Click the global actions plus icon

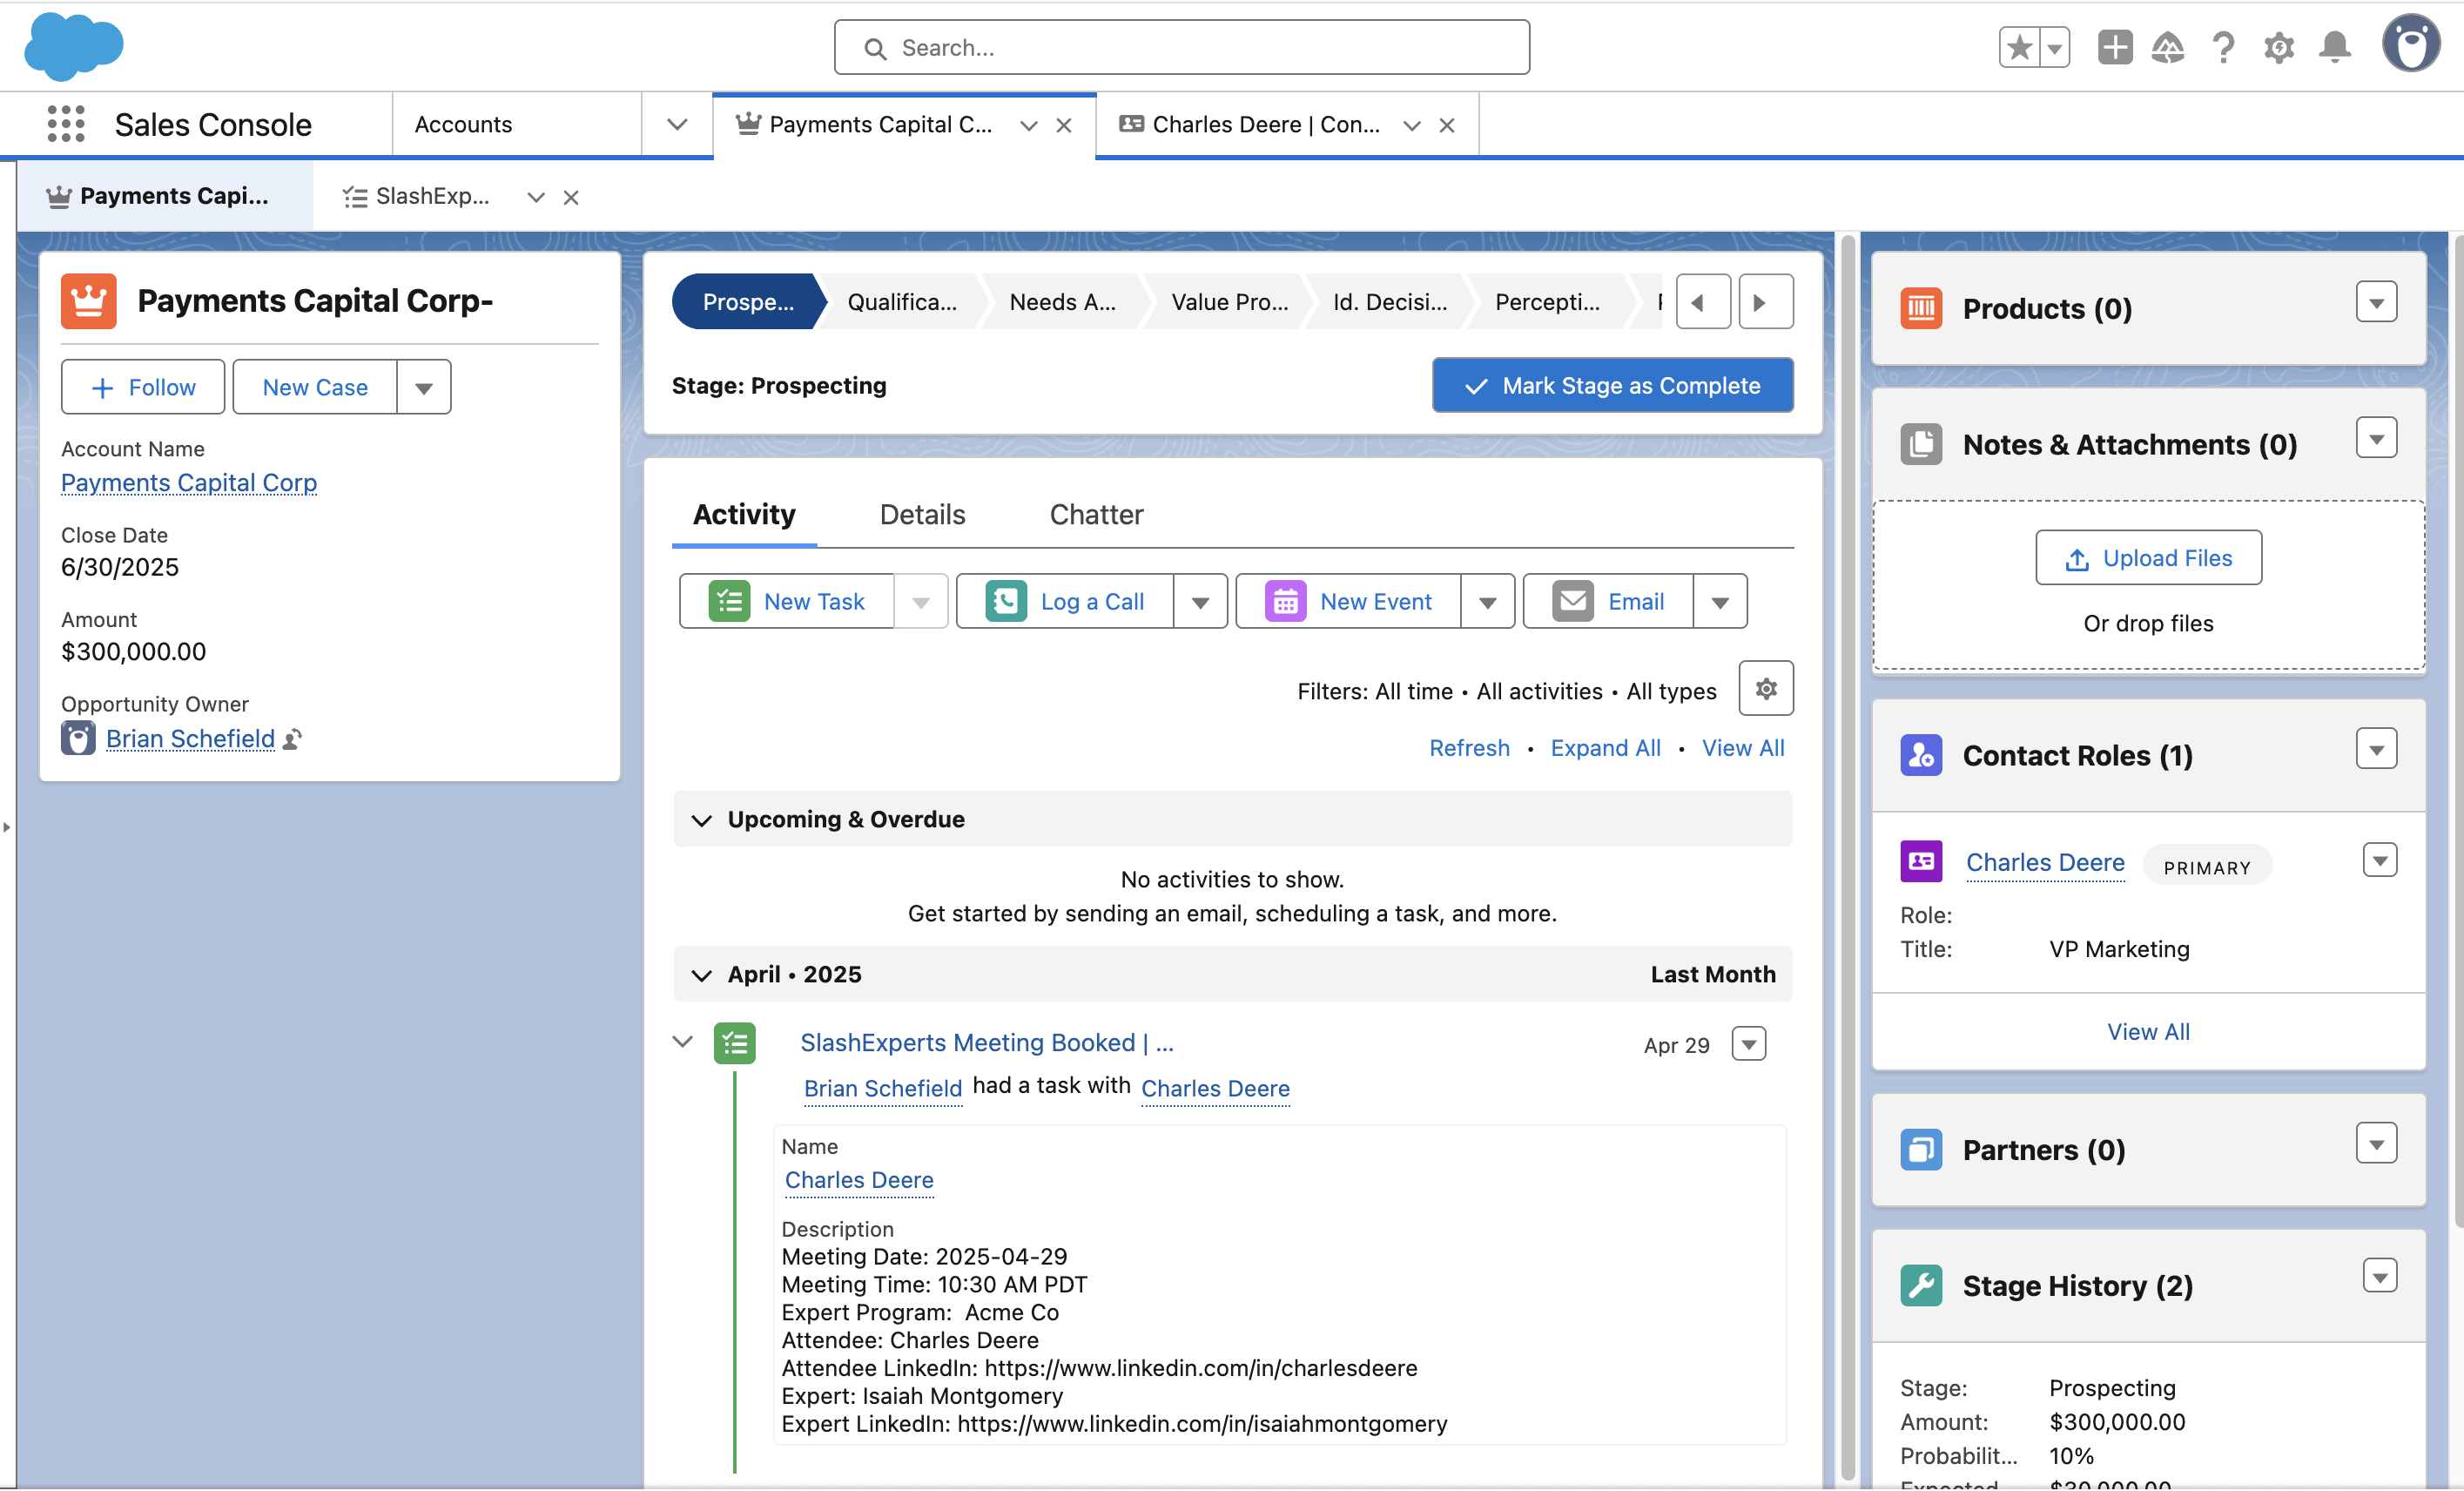point(2114,47)
